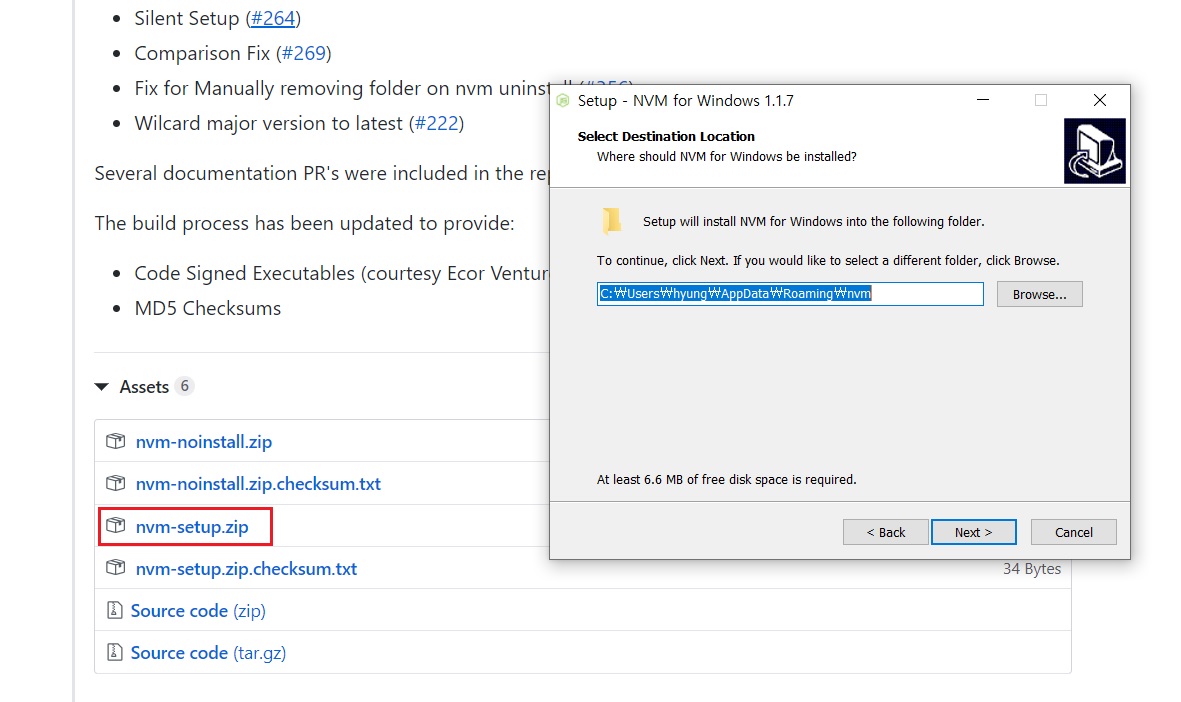The height and width of the screenshot is (702, 1181).
Task: Cancel the NVM installation
Action: coord(1073,532)
